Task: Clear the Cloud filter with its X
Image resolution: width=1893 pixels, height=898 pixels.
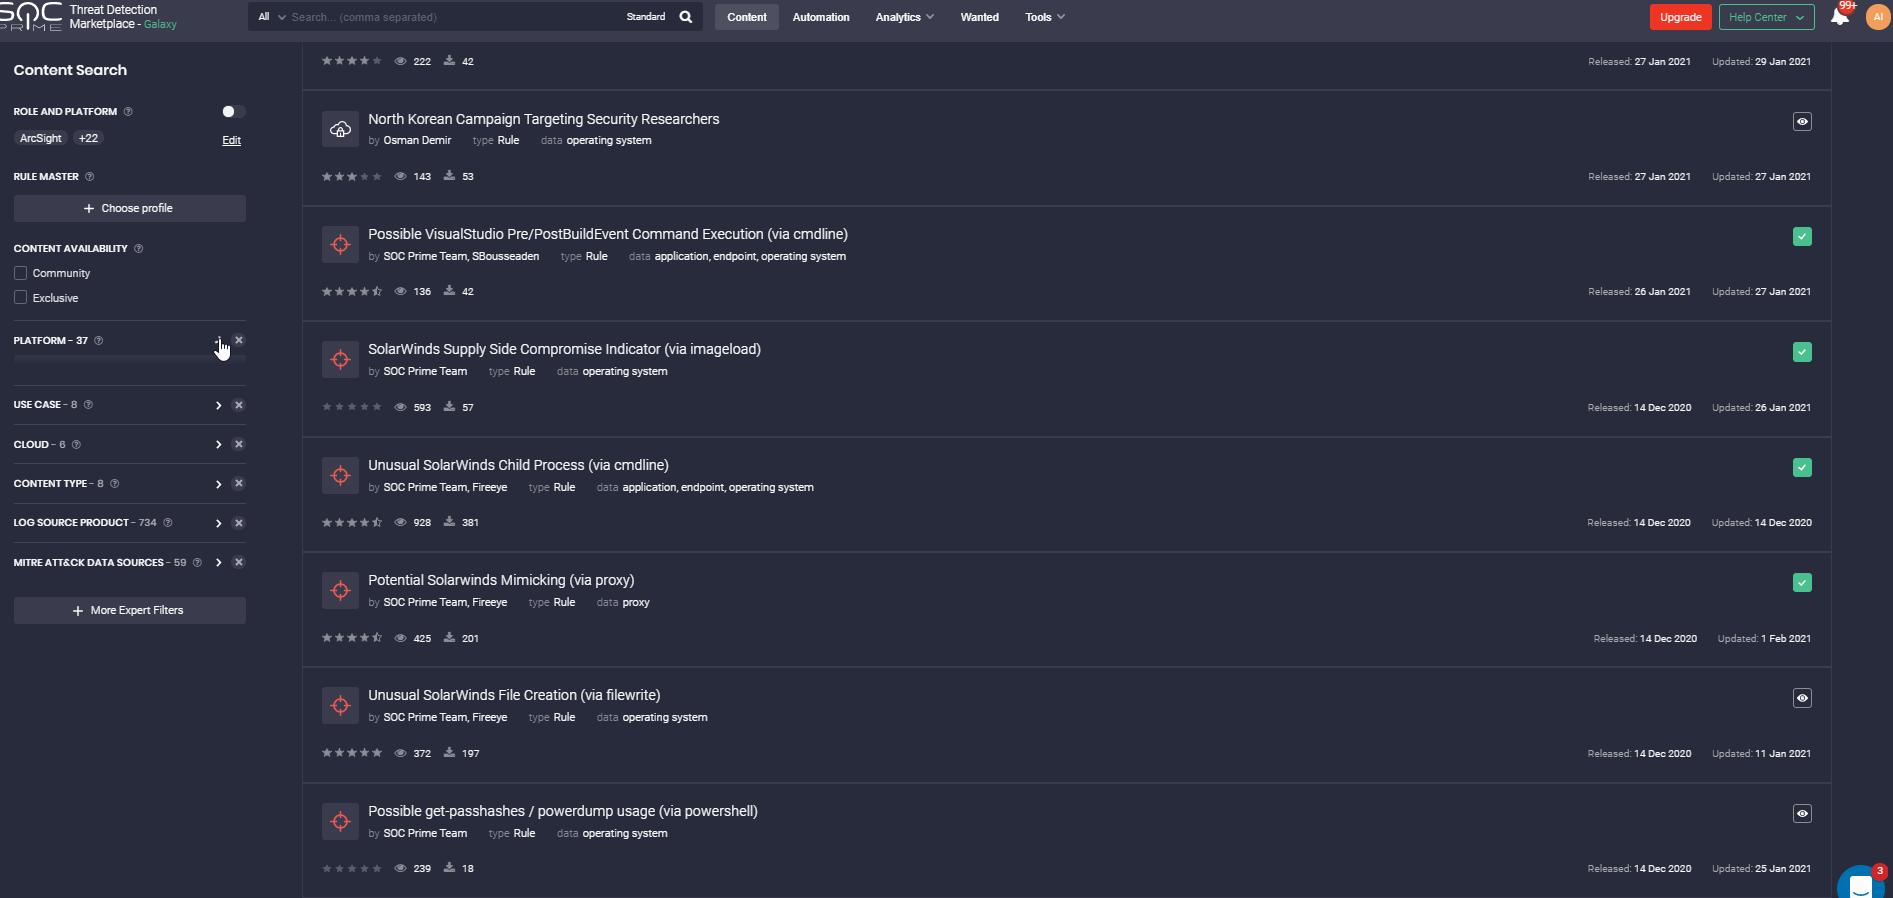Action: pos(239,444)
